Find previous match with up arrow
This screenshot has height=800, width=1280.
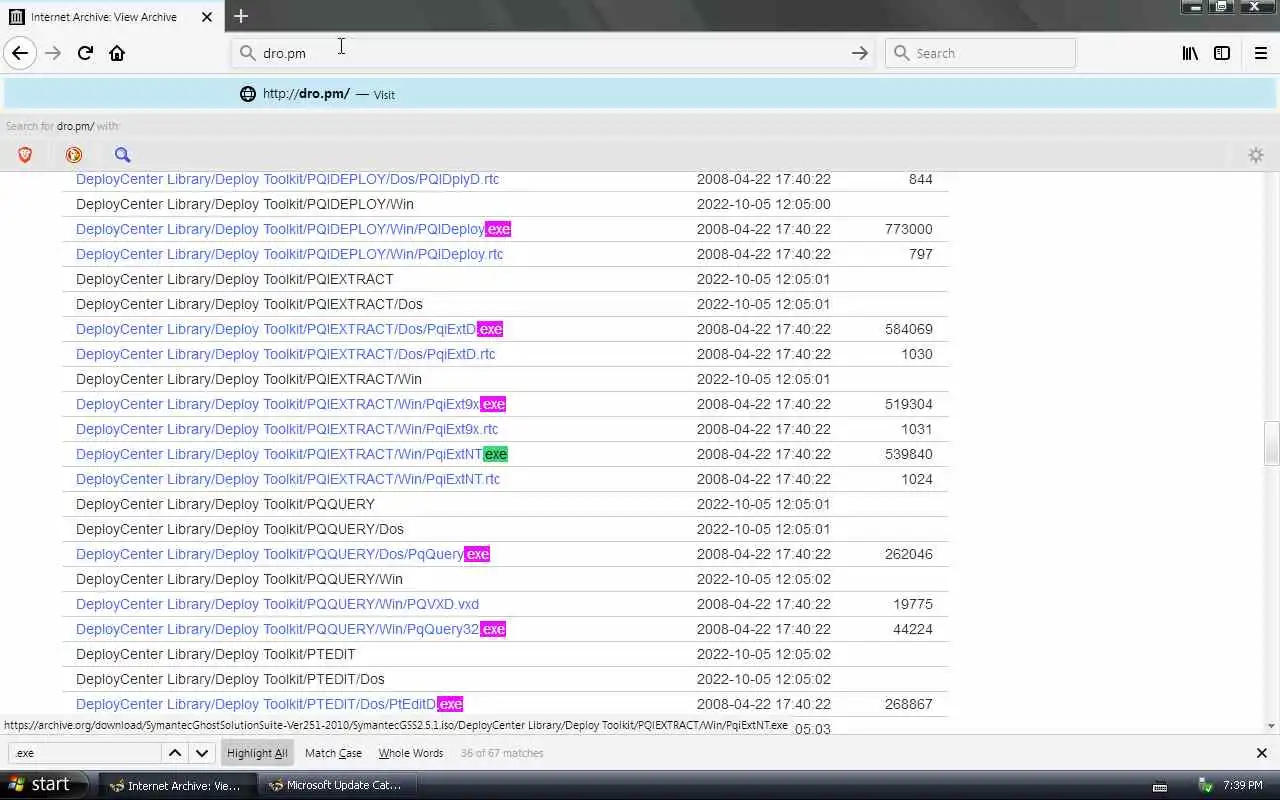[x=175, y=753]
